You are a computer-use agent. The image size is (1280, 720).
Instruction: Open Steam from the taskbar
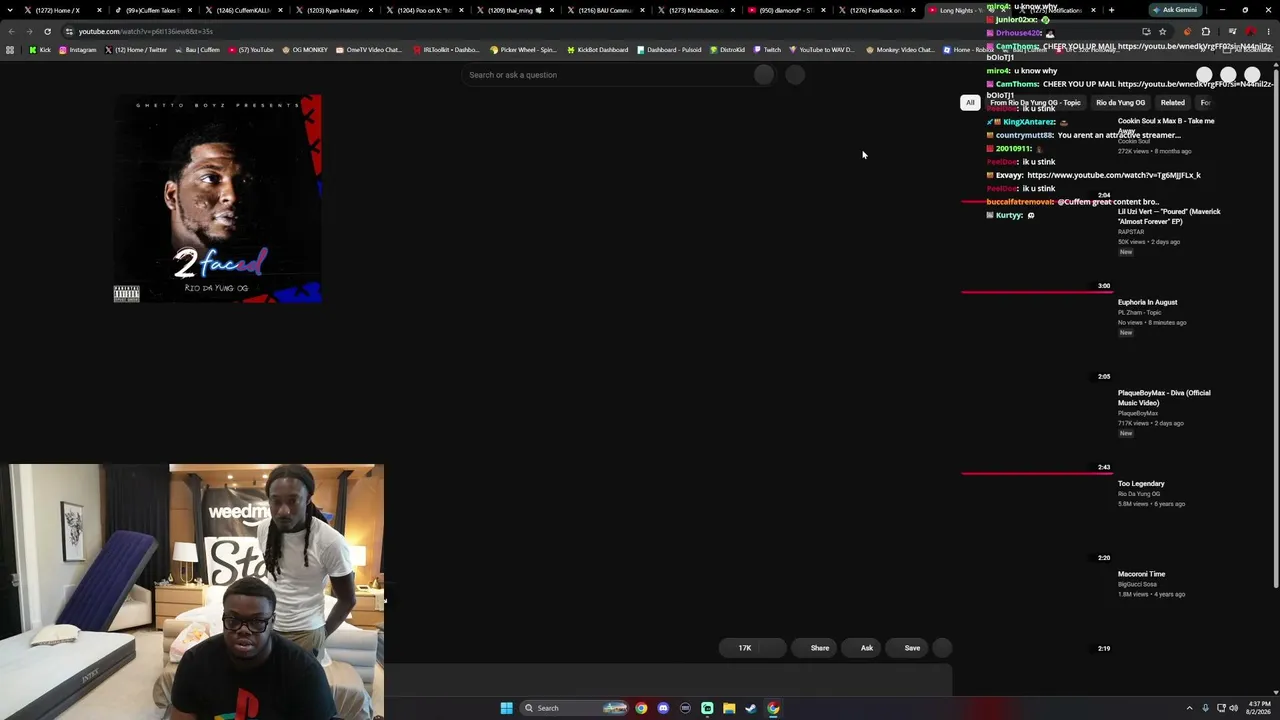tap(751, 708)
